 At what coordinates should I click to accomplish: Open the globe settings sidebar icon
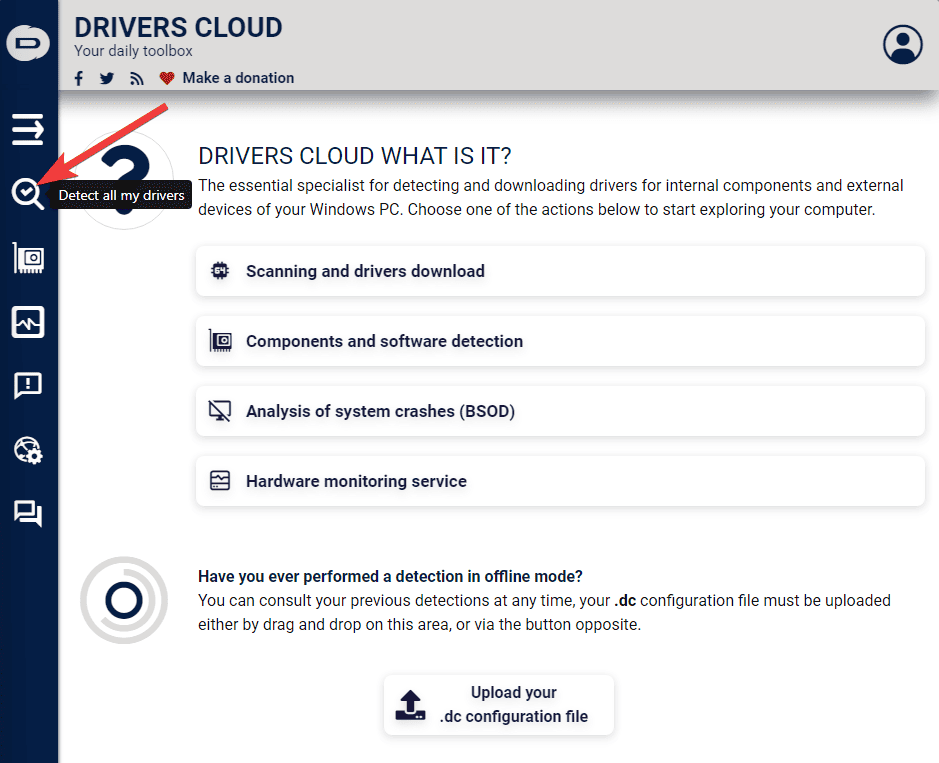tap(28, 450)
